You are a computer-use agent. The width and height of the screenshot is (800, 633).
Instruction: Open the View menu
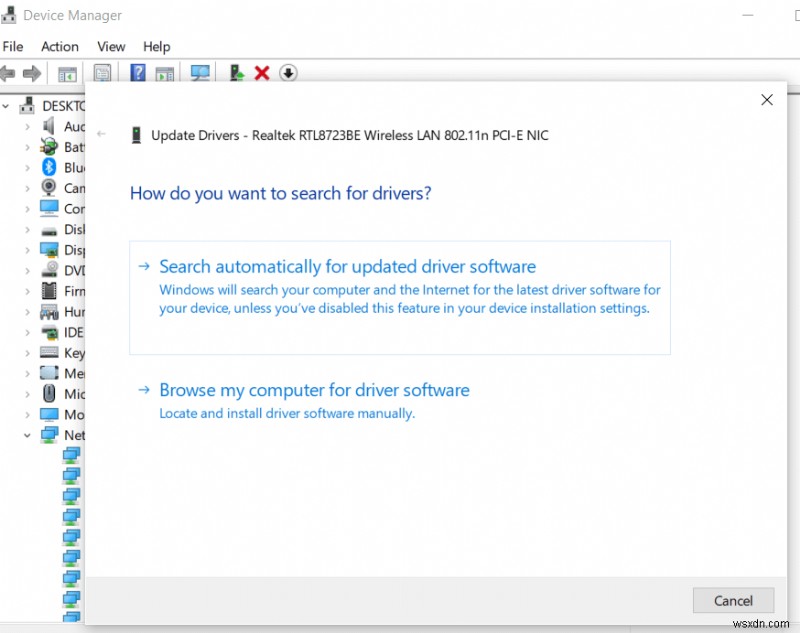coord(110,46)
